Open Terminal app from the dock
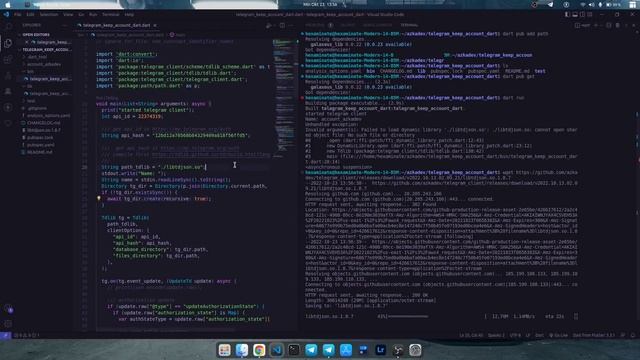 click(x=293, y=350)
